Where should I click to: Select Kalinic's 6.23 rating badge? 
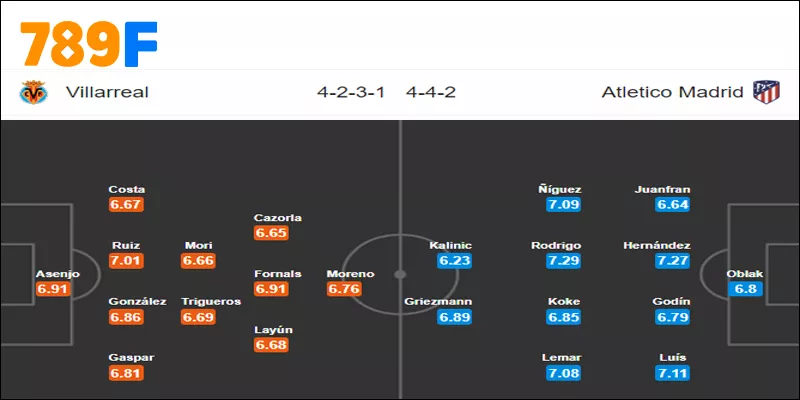(454, 261)
